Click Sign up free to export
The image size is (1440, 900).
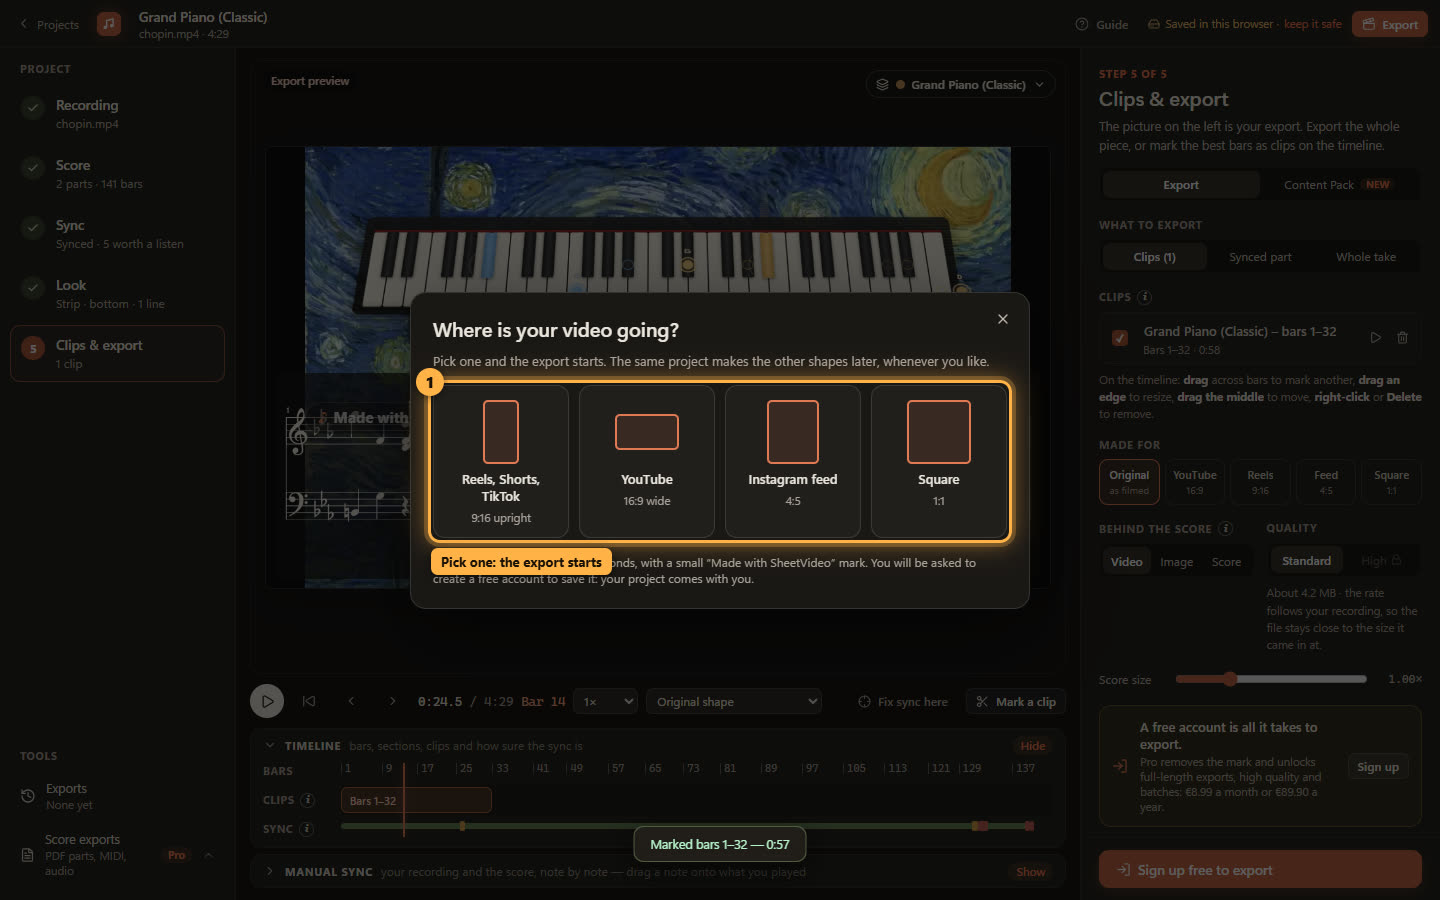pyautogui.click(x=1260, y=869)
